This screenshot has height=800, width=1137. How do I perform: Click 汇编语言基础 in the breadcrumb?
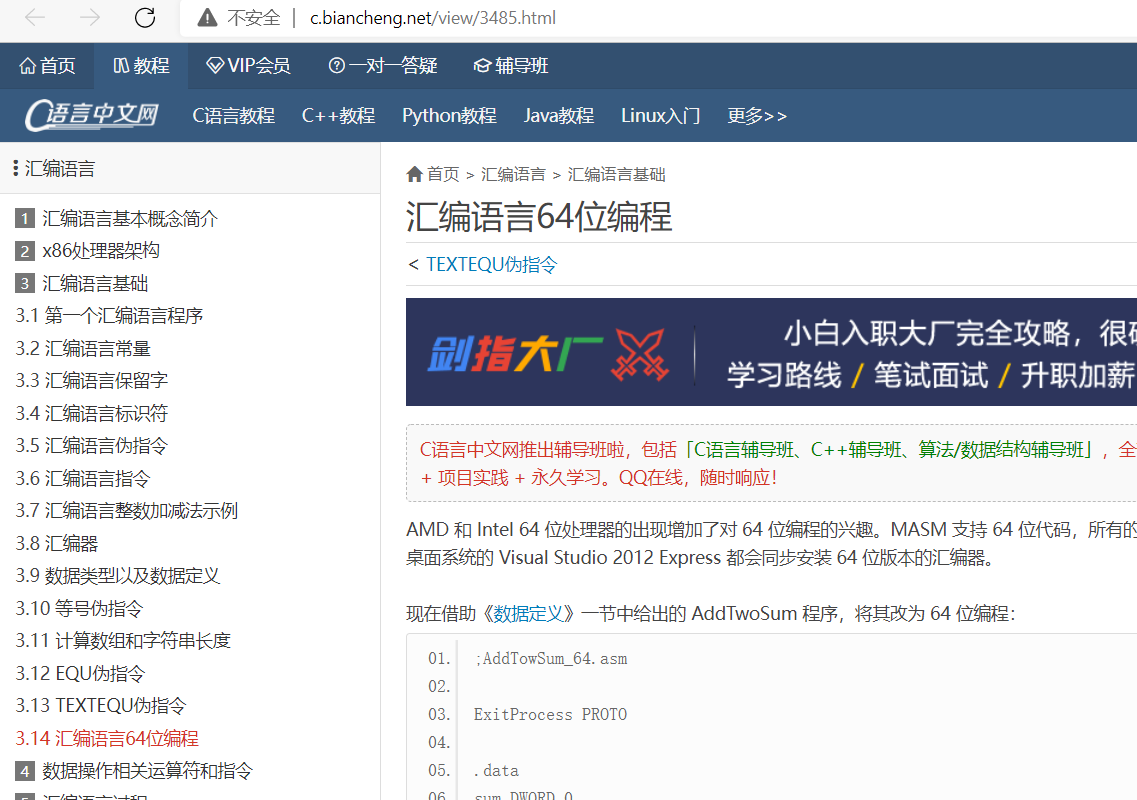point(616,175)
